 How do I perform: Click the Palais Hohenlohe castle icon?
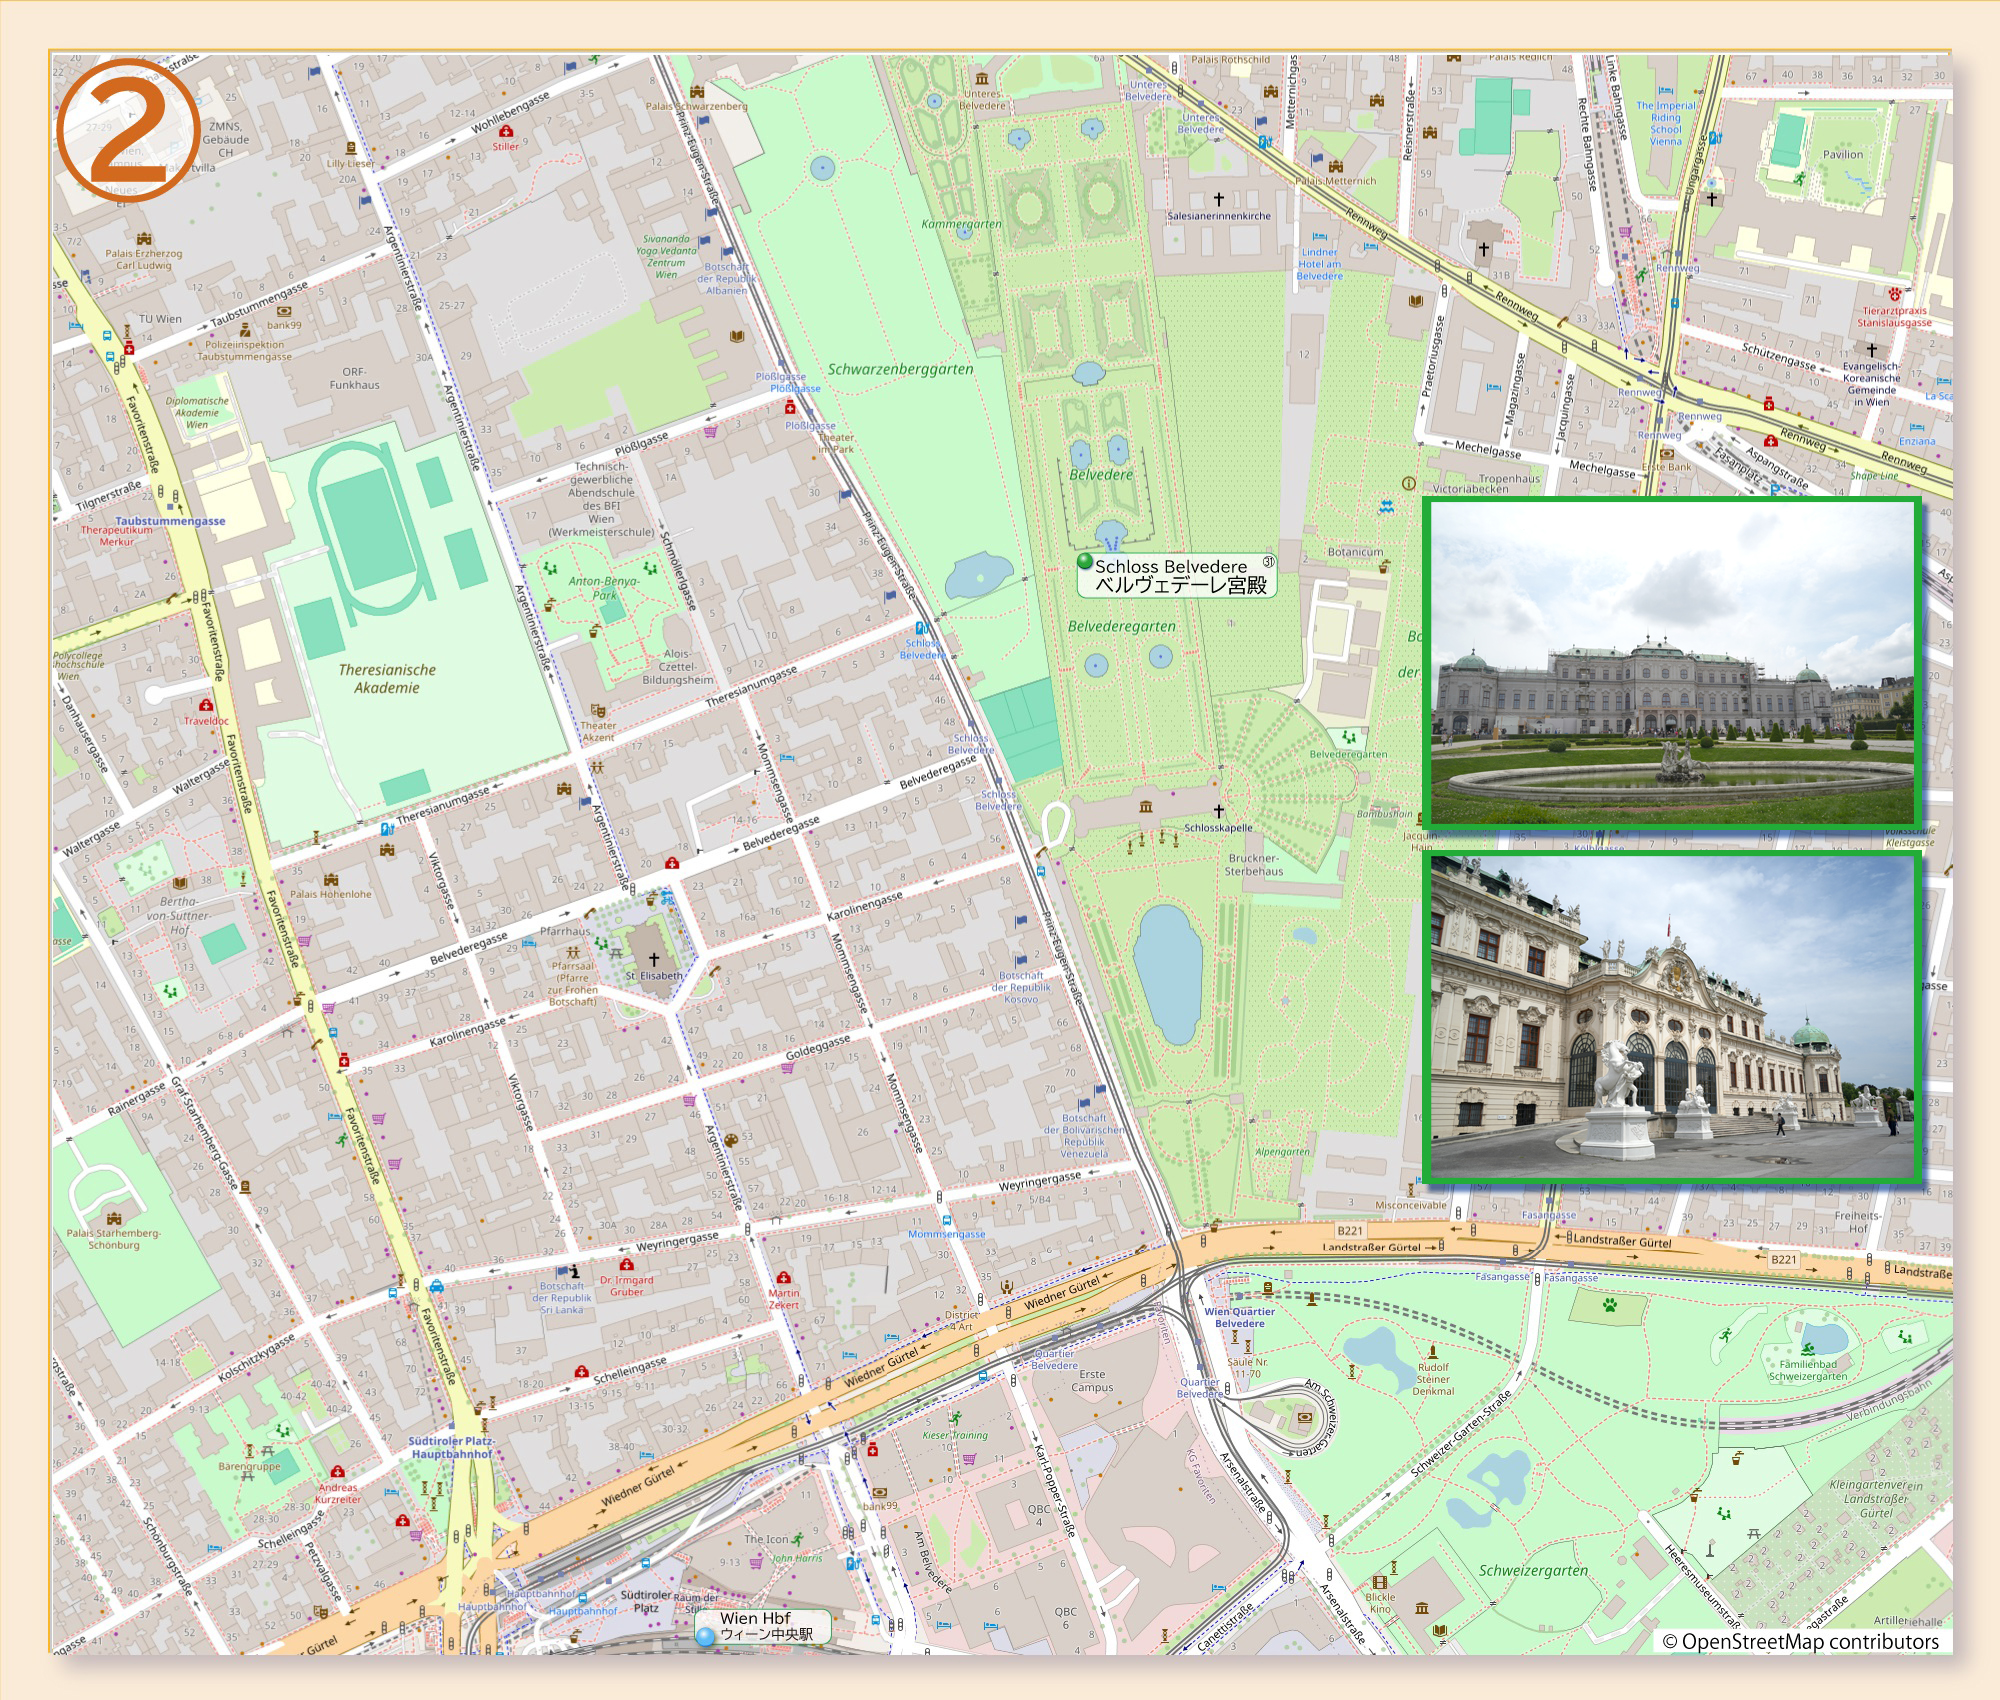[x=331, y=880]
